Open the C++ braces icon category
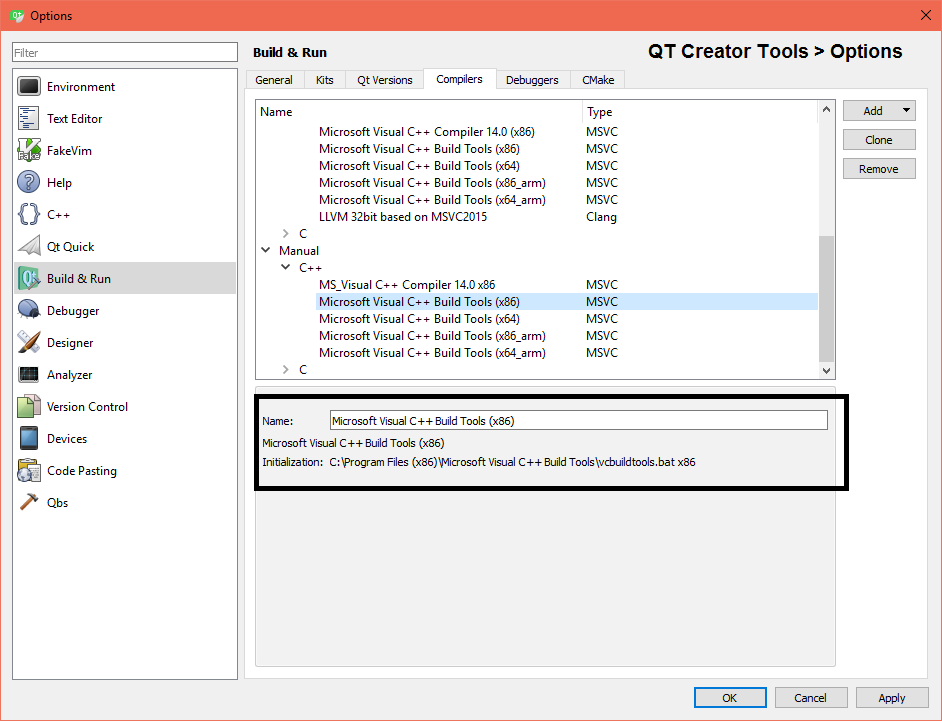This screenshot has width=942, height=722. pyautogui.click(x=29, y=214)
